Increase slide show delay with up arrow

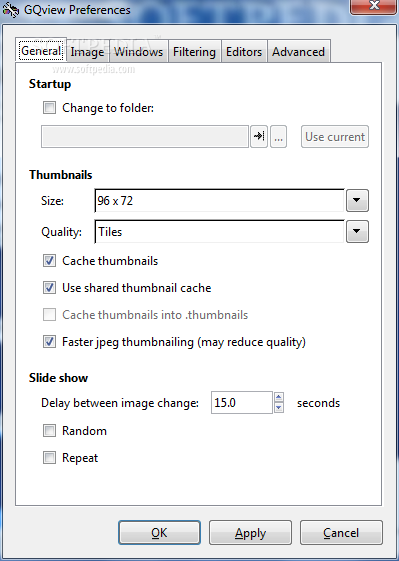click(279, 397)
